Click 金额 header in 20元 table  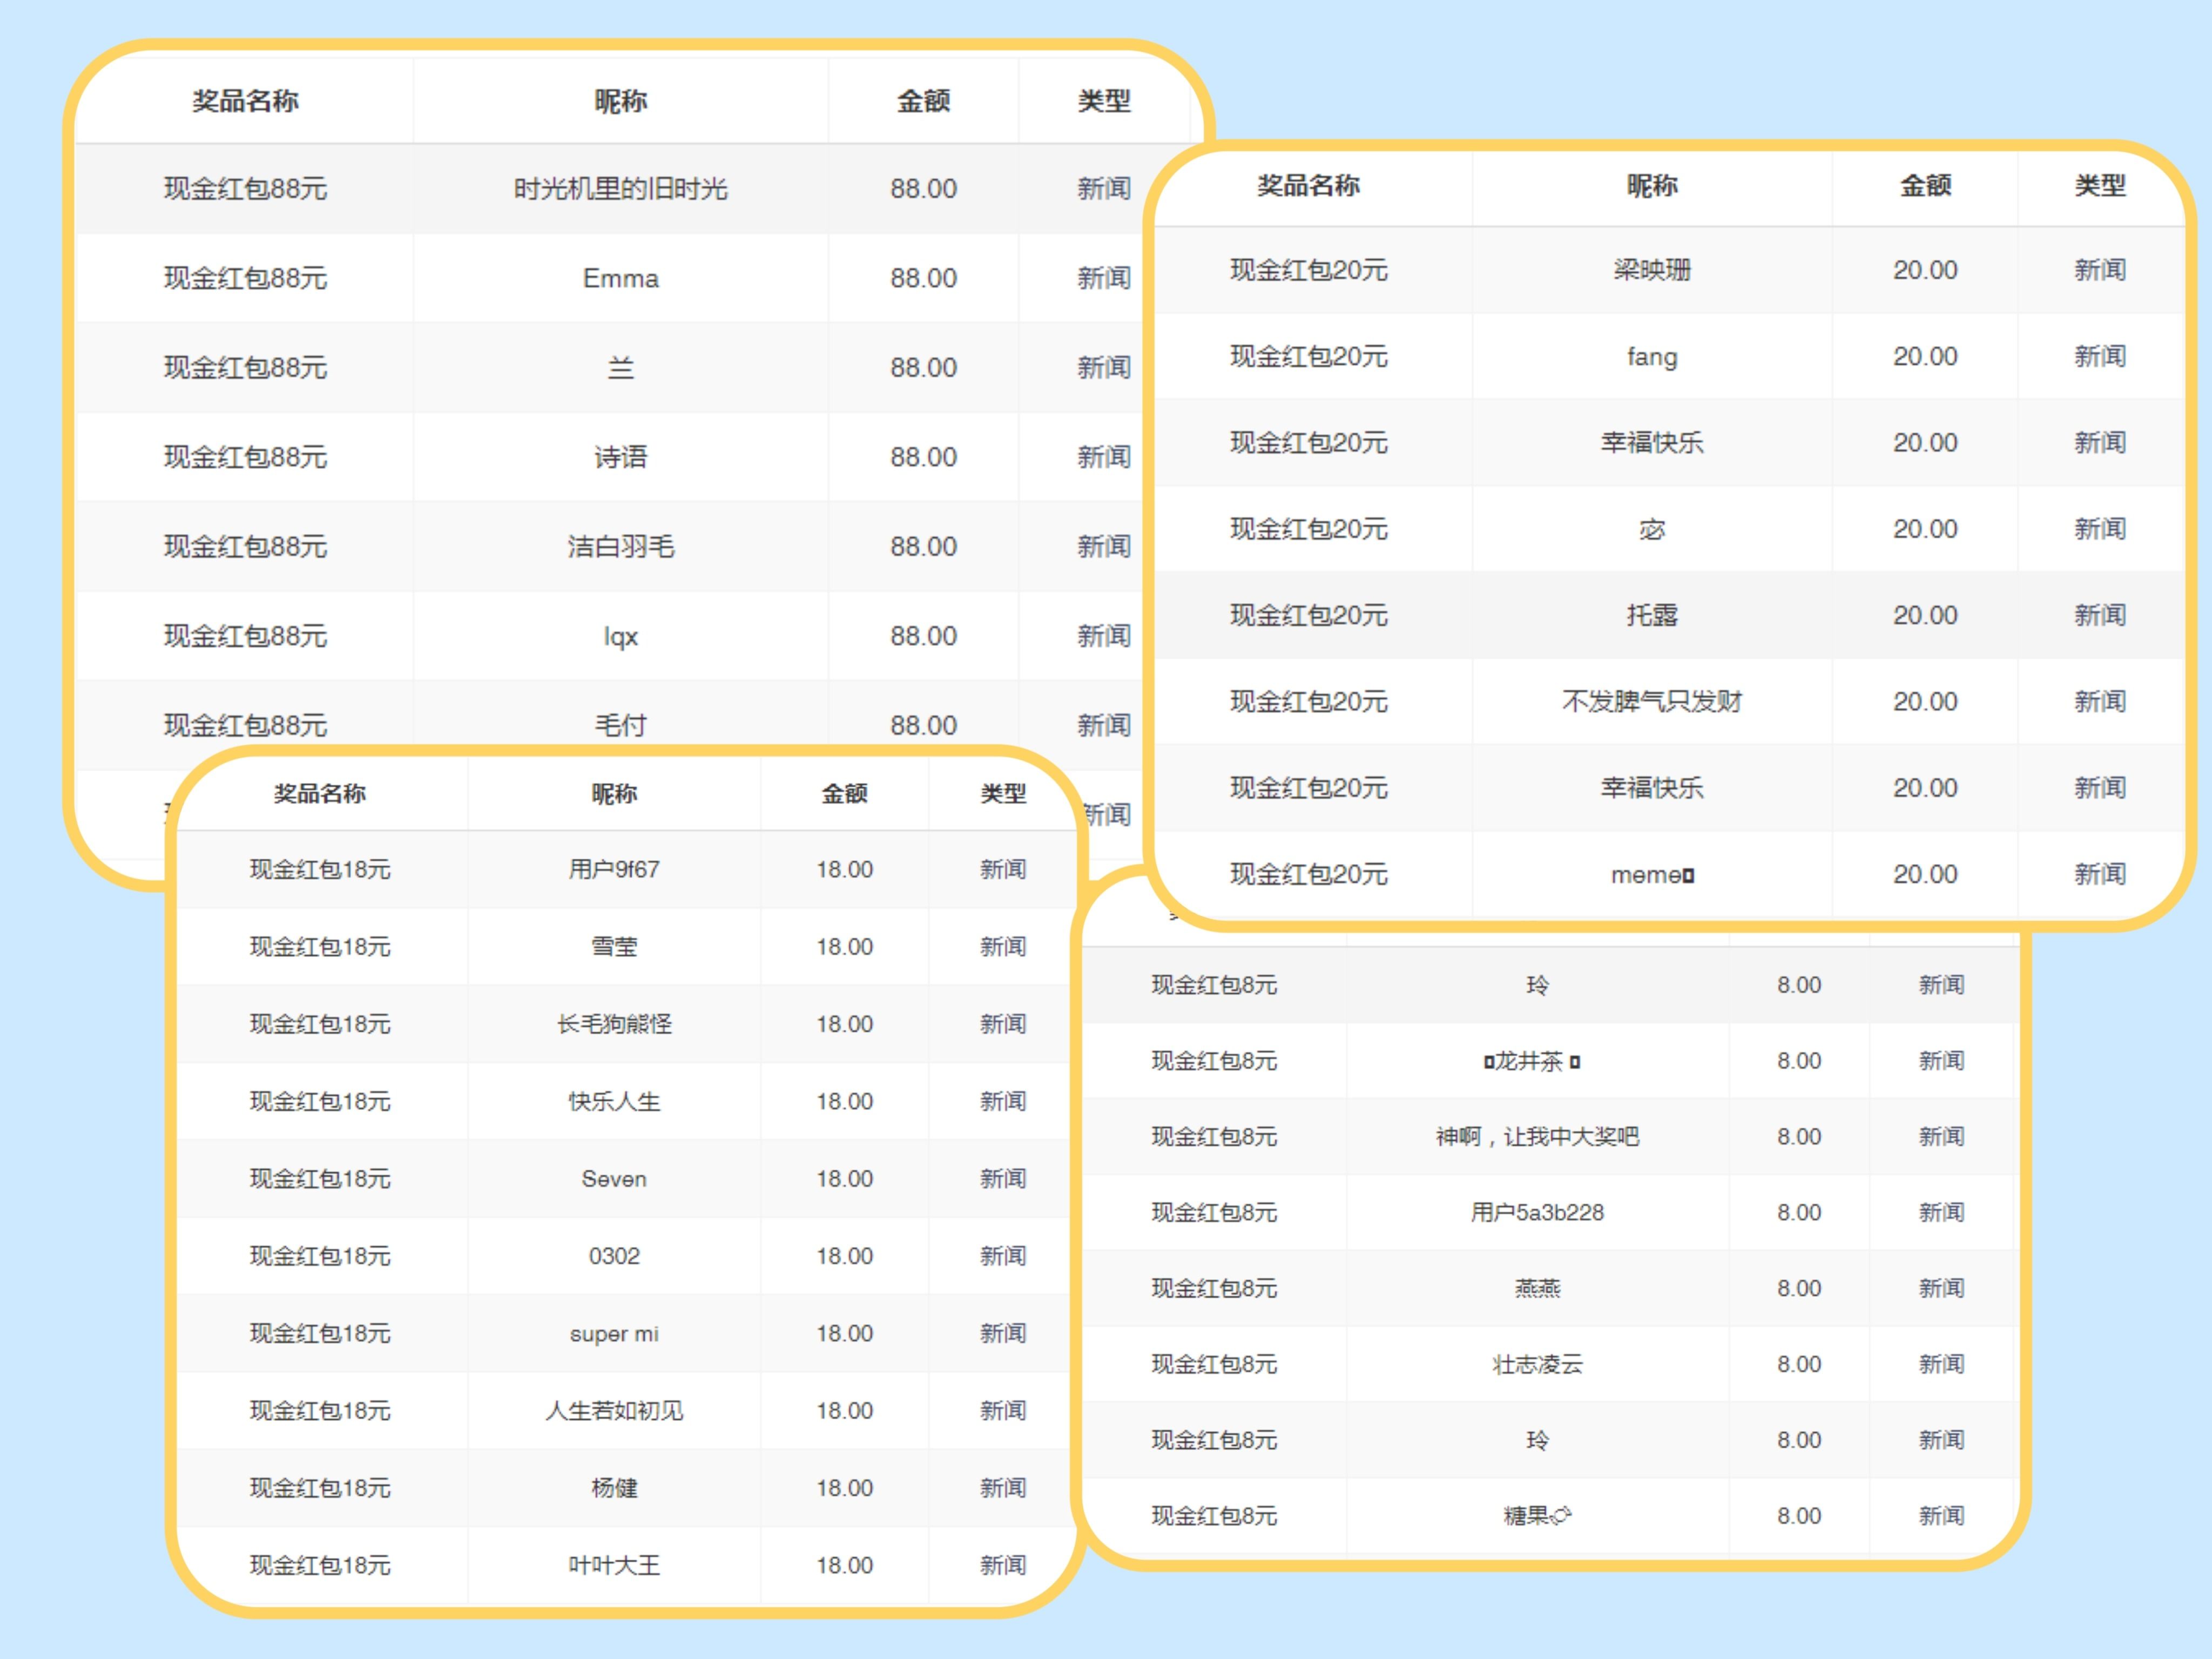[1925, 185]
